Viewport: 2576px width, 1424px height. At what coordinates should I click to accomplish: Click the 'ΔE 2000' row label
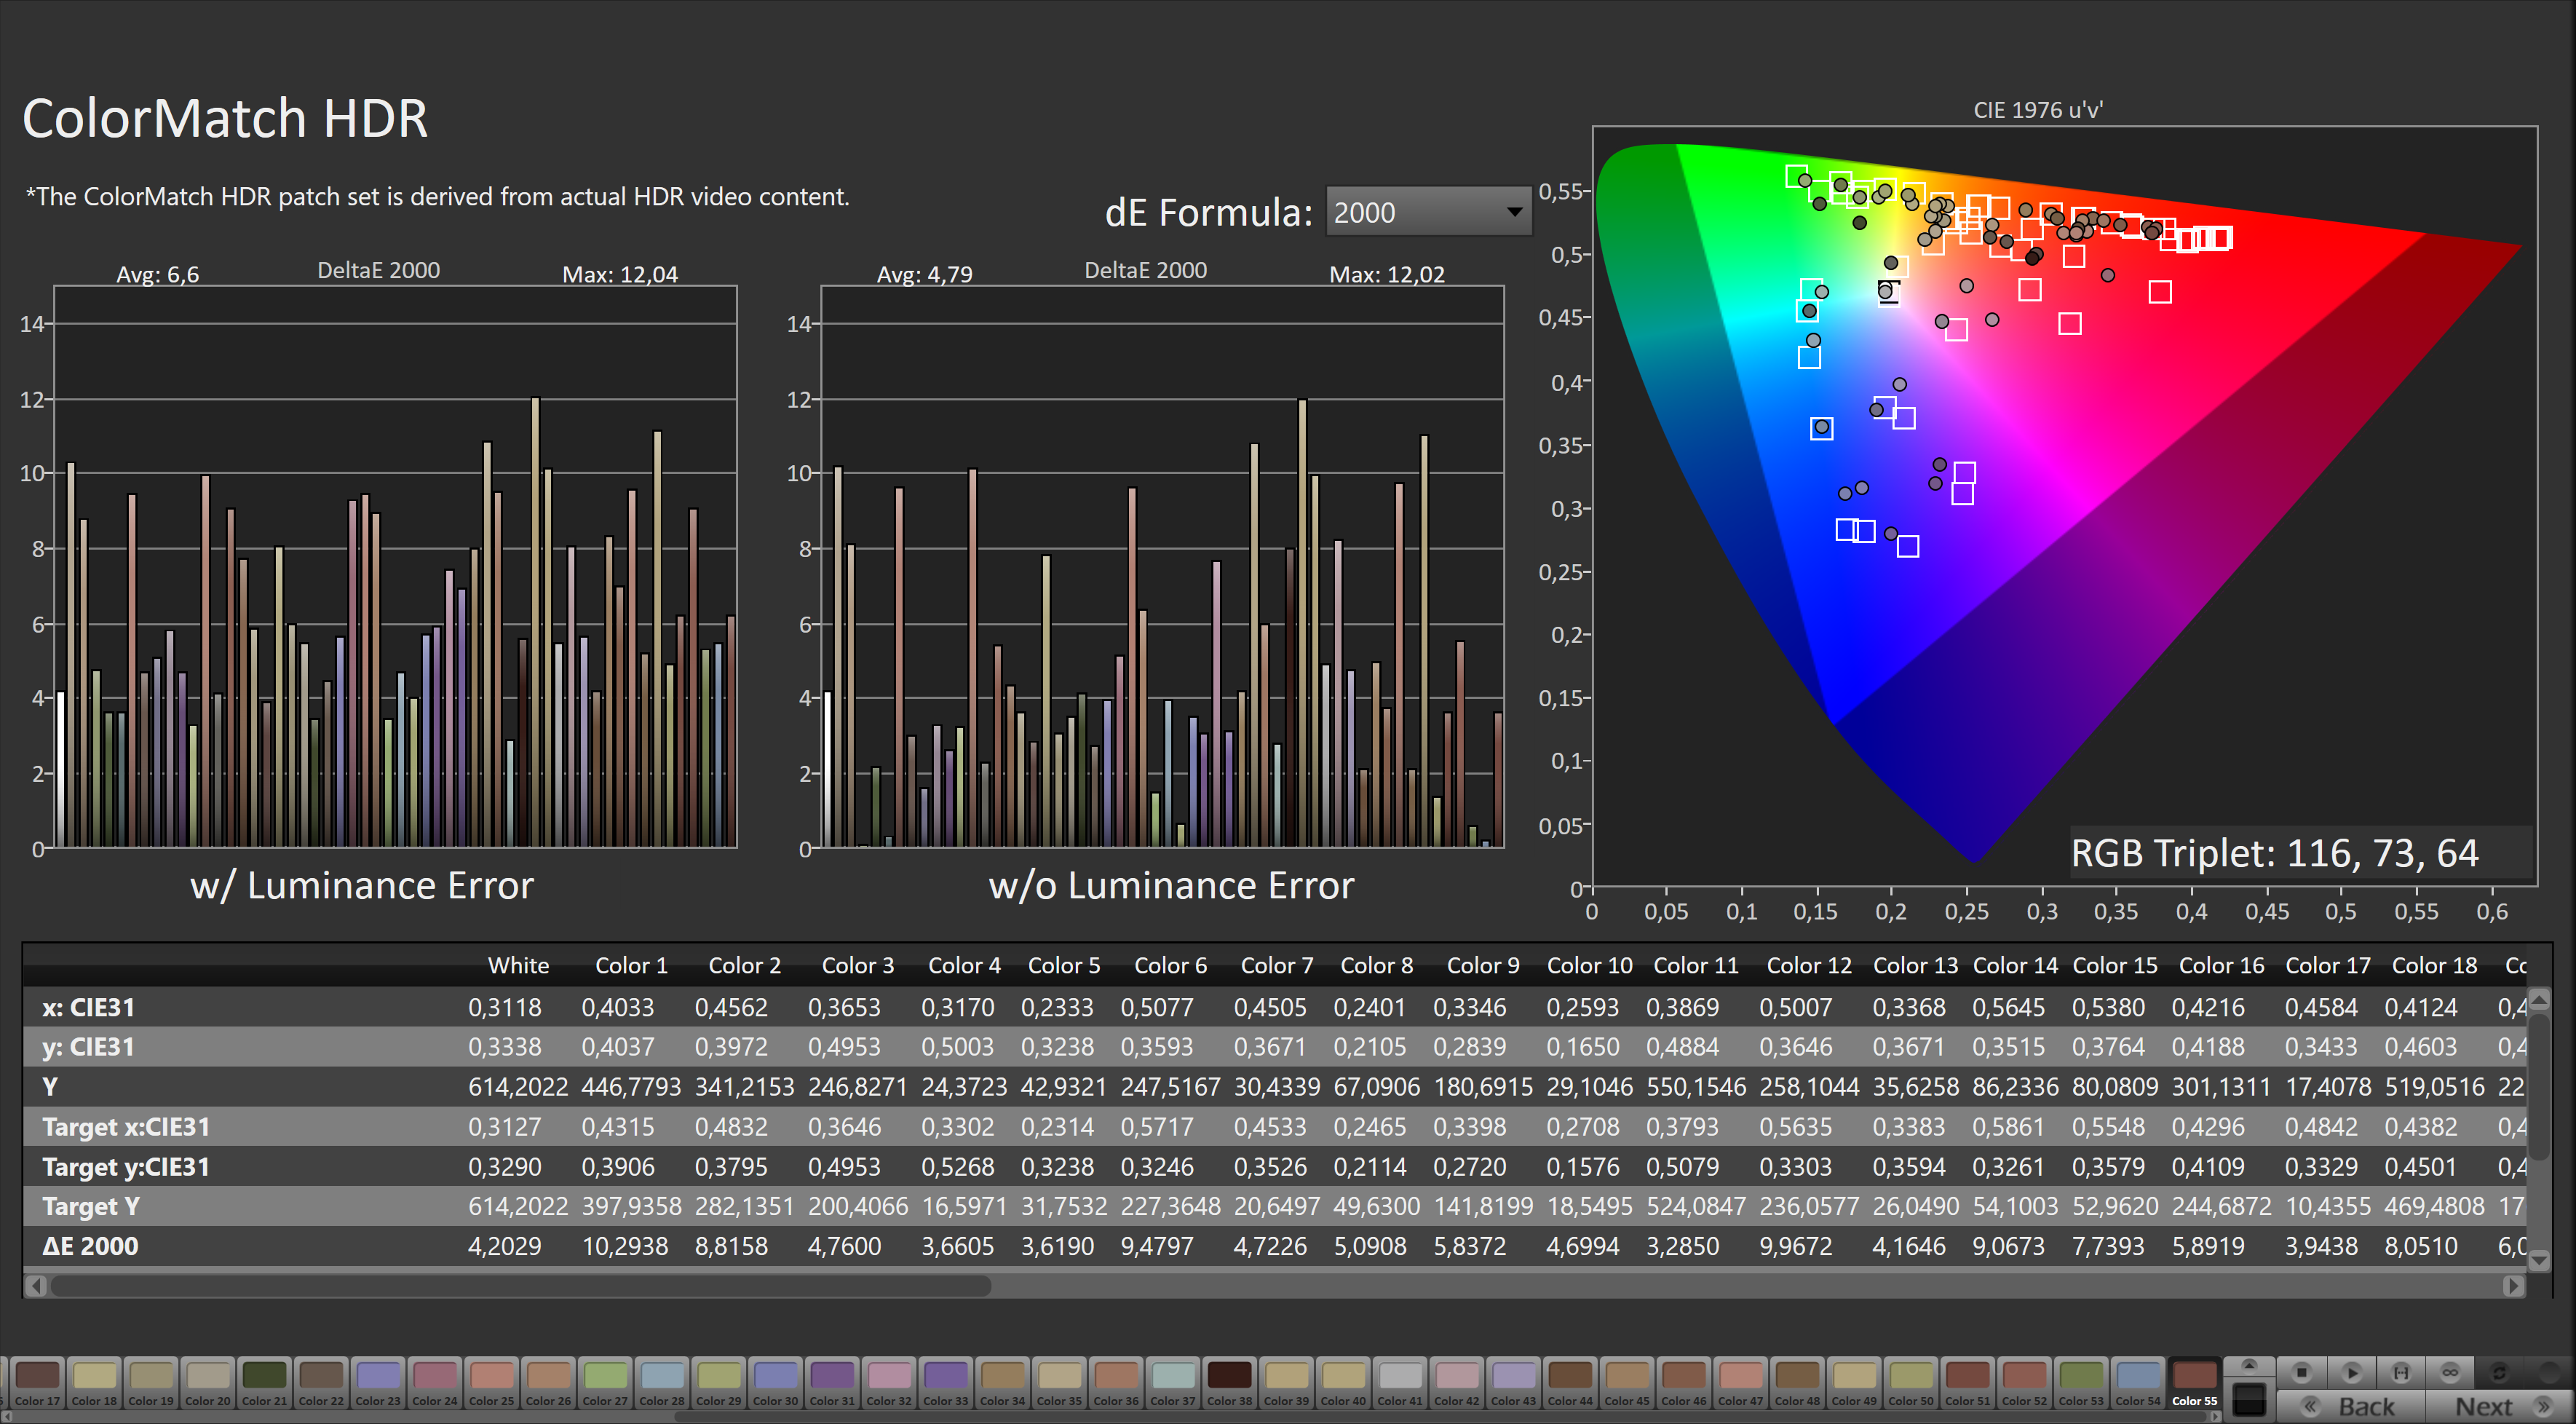click(90, 1246)
